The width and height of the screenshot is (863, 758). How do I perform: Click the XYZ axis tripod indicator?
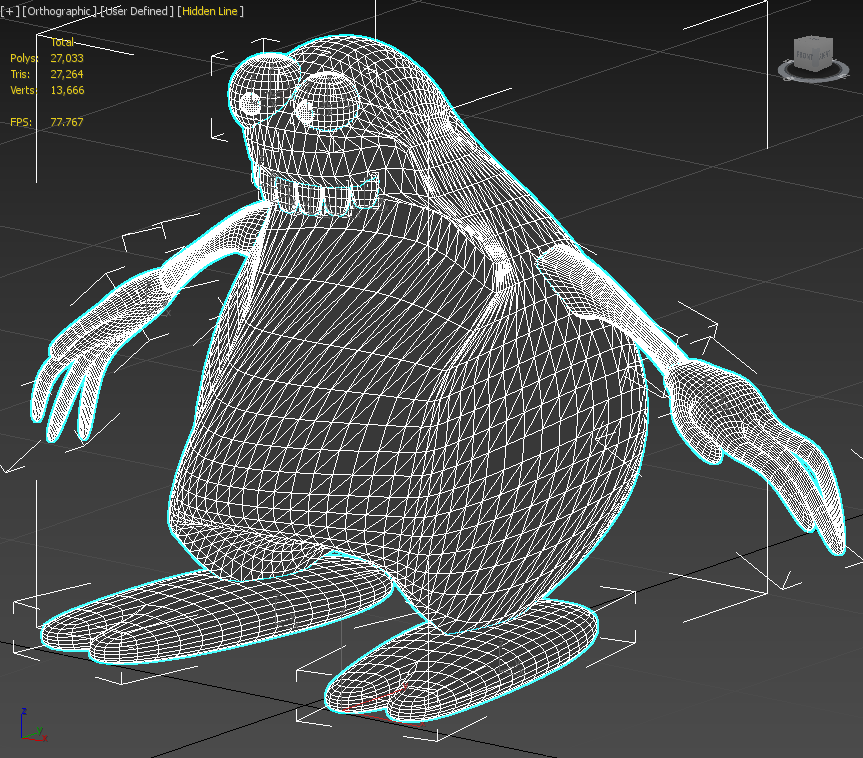(x=33, y=726)
